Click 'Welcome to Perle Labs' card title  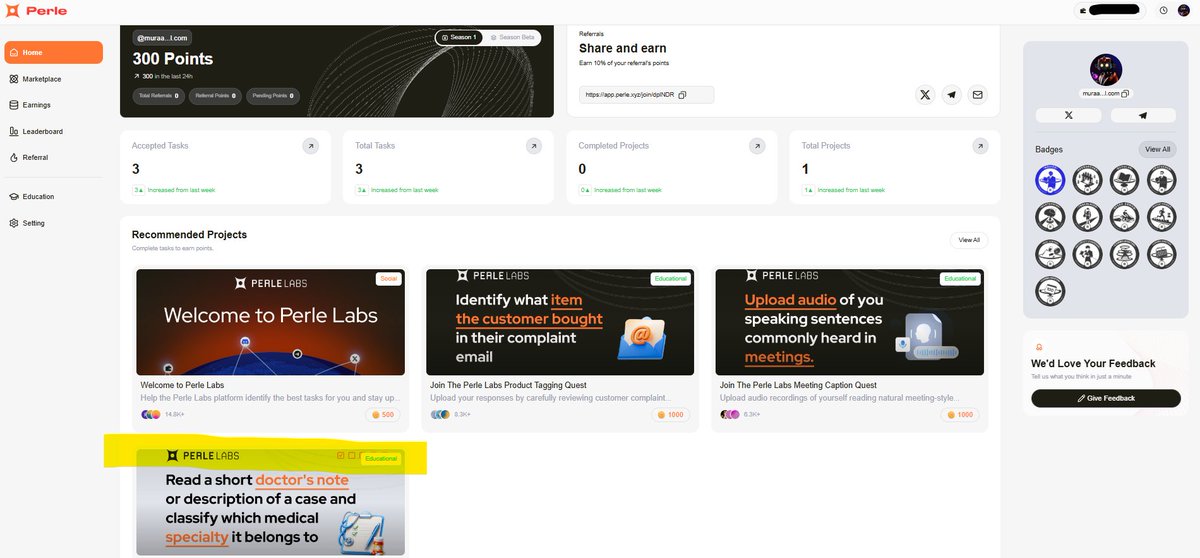[x=182, y=385]
